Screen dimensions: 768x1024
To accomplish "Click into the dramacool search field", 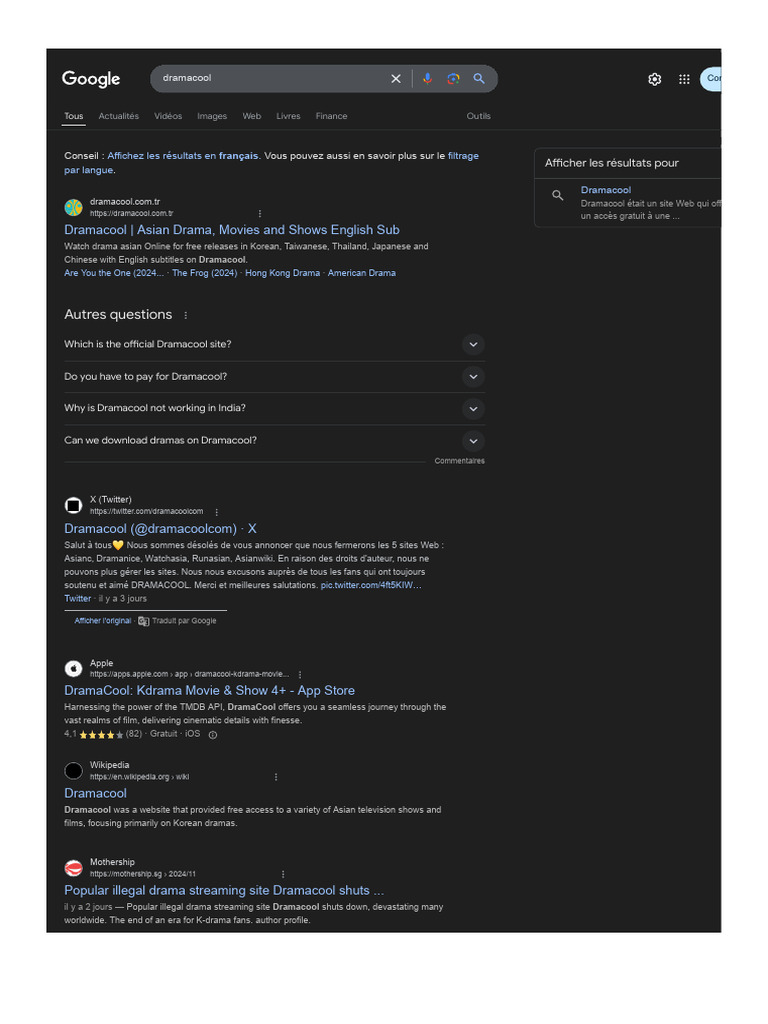I will tap(270, 79).
